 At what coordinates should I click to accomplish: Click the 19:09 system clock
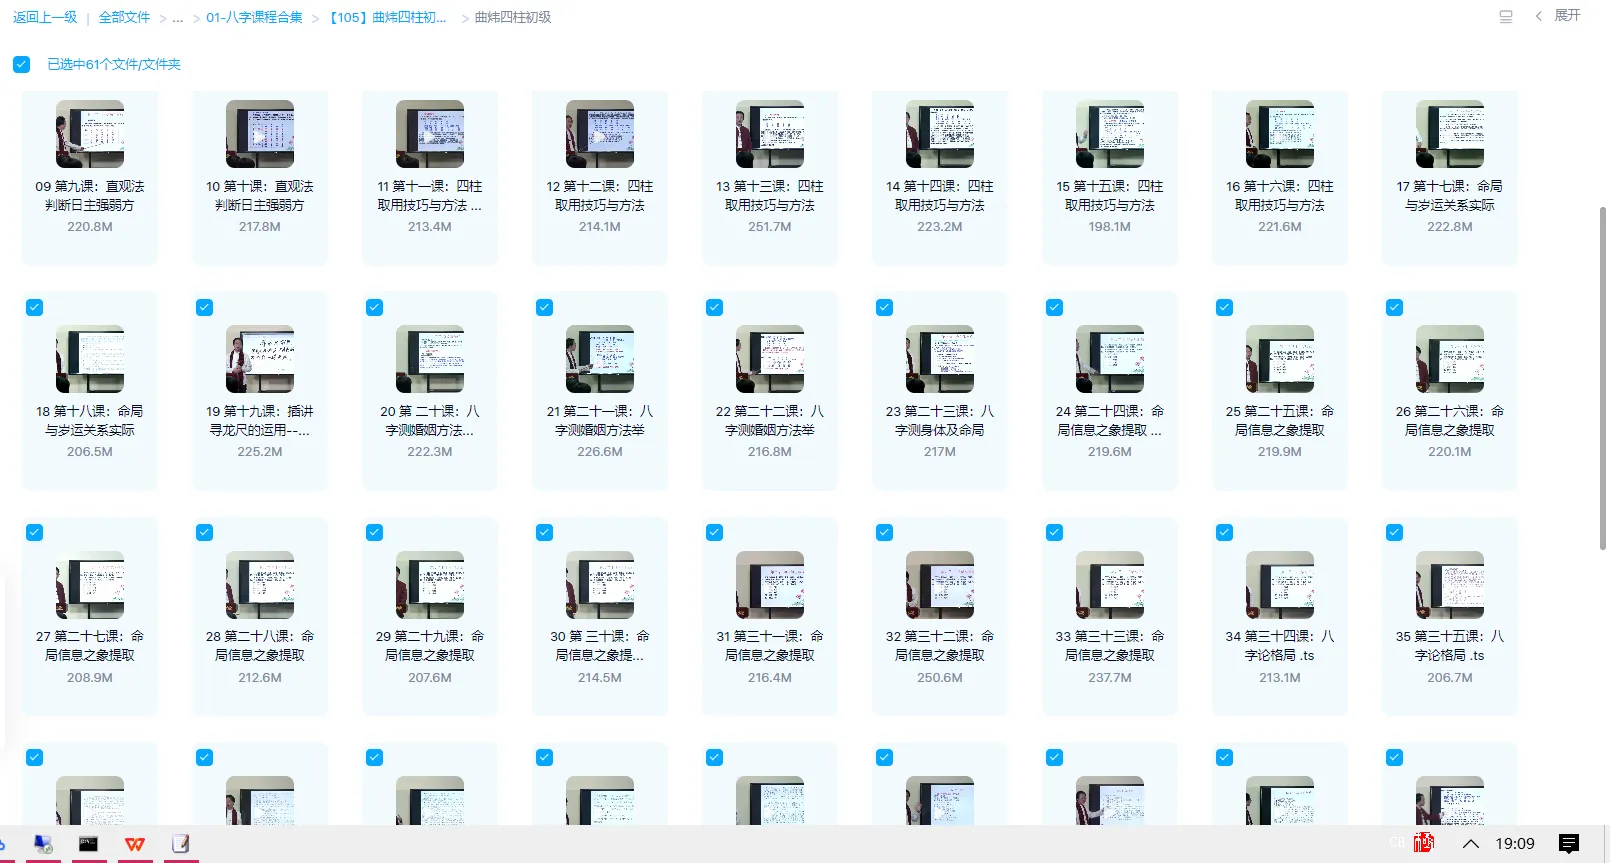(x=1515, y=844)
